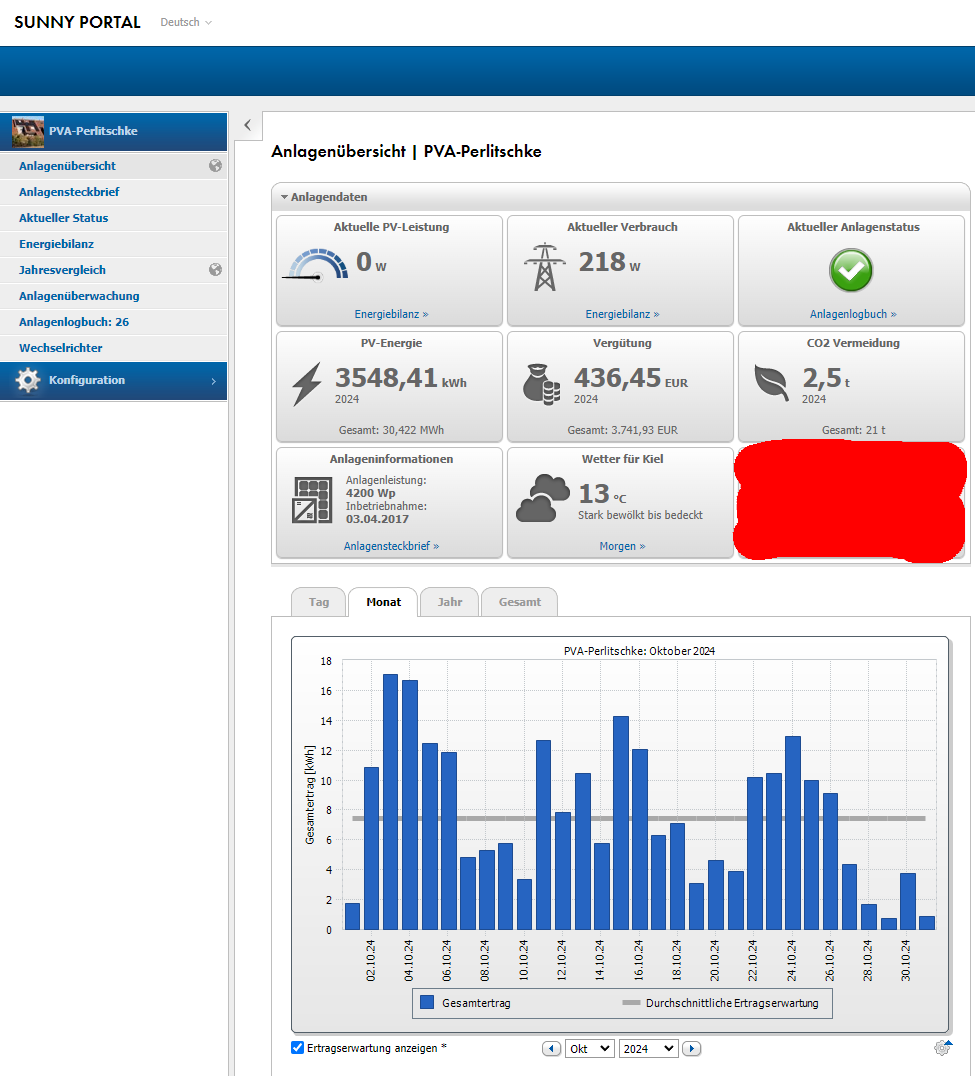Open chart settings gear icon
Screen dimensions: 975x1076
pyautogui.click(x=942, y=1047)
